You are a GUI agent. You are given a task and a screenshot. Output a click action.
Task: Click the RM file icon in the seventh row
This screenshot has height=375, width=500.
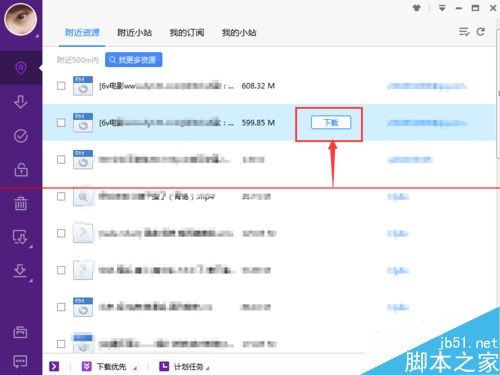pyautogui.click(x=83, y=307)
